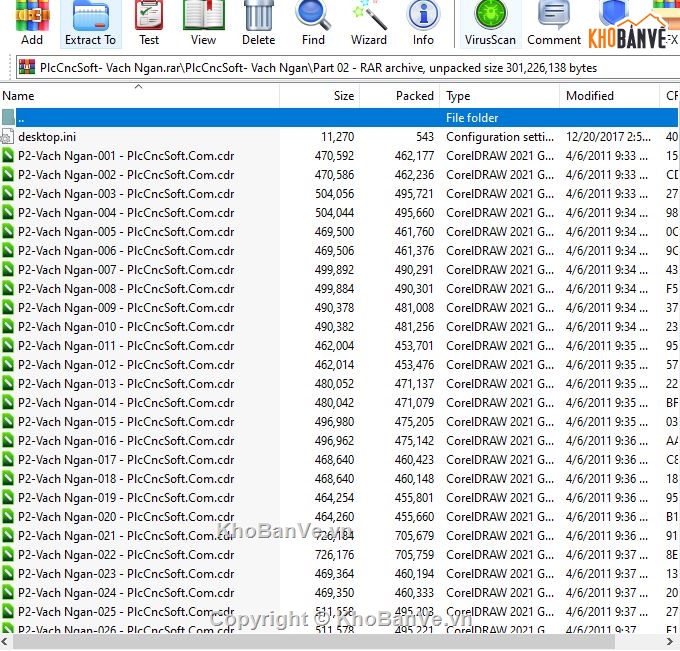Open the Info toolbar icon
680x651 pixels.
(x=423, y=16)
